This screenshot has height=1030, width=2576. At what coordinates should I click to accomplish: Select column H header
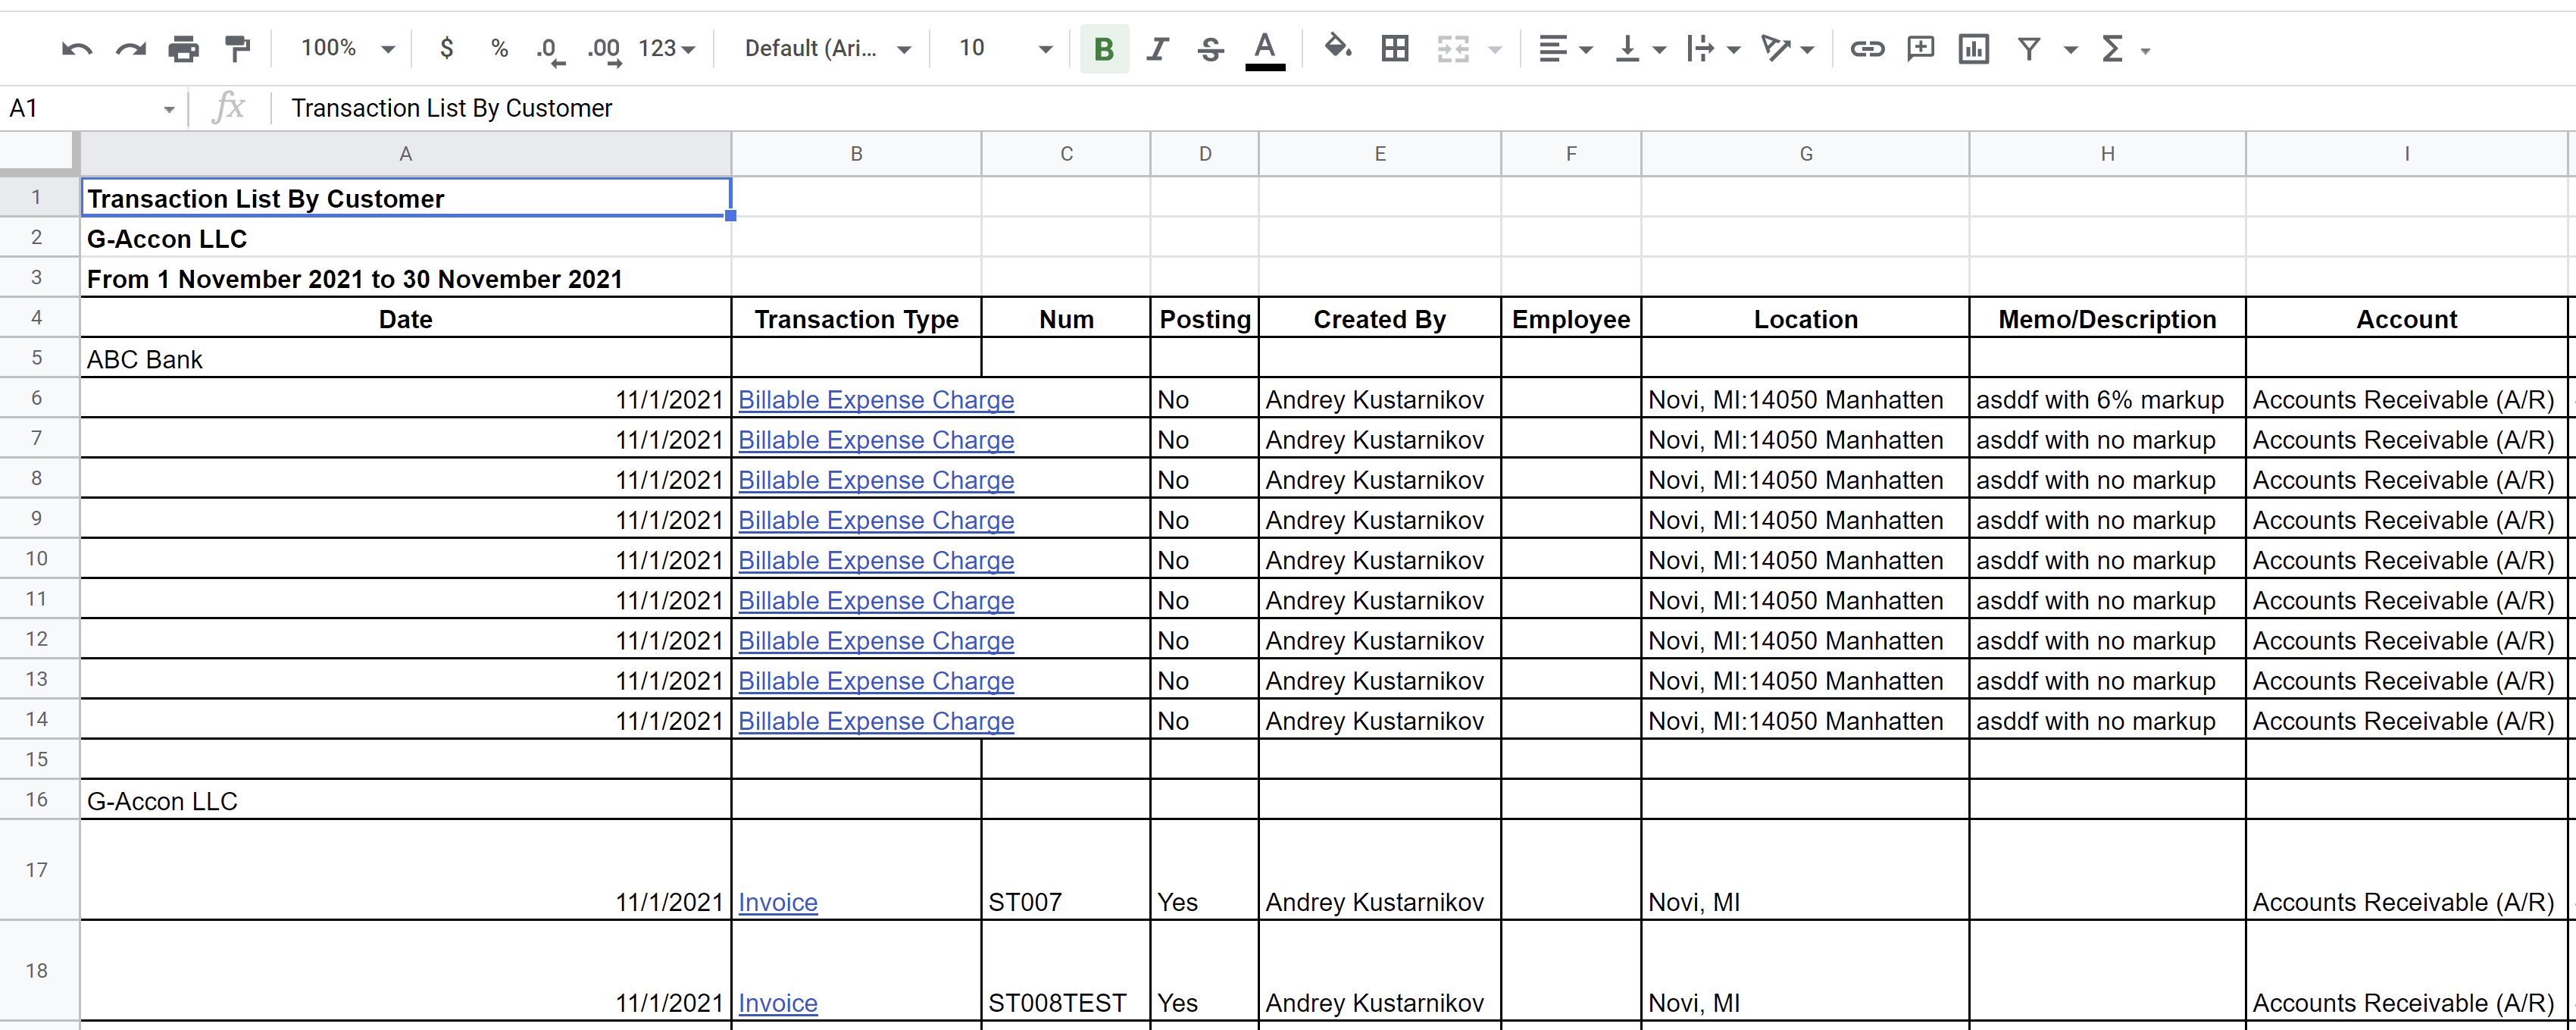(2107, 154)
